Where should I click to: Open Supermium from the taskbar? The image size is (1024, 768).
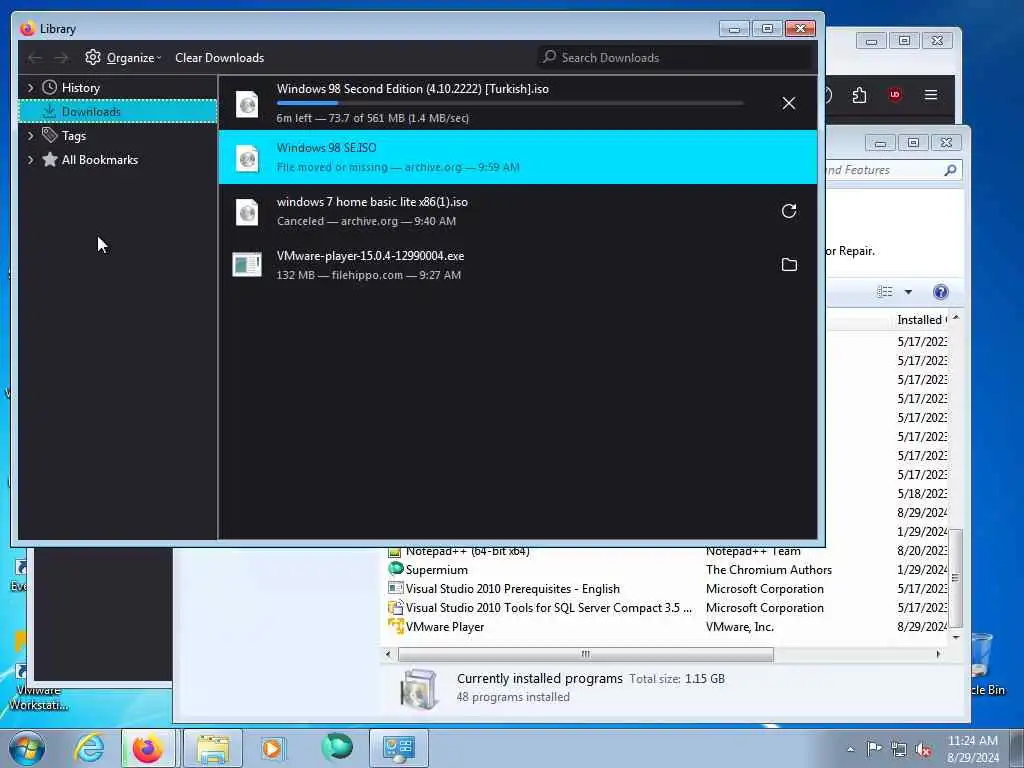point(337,747)
